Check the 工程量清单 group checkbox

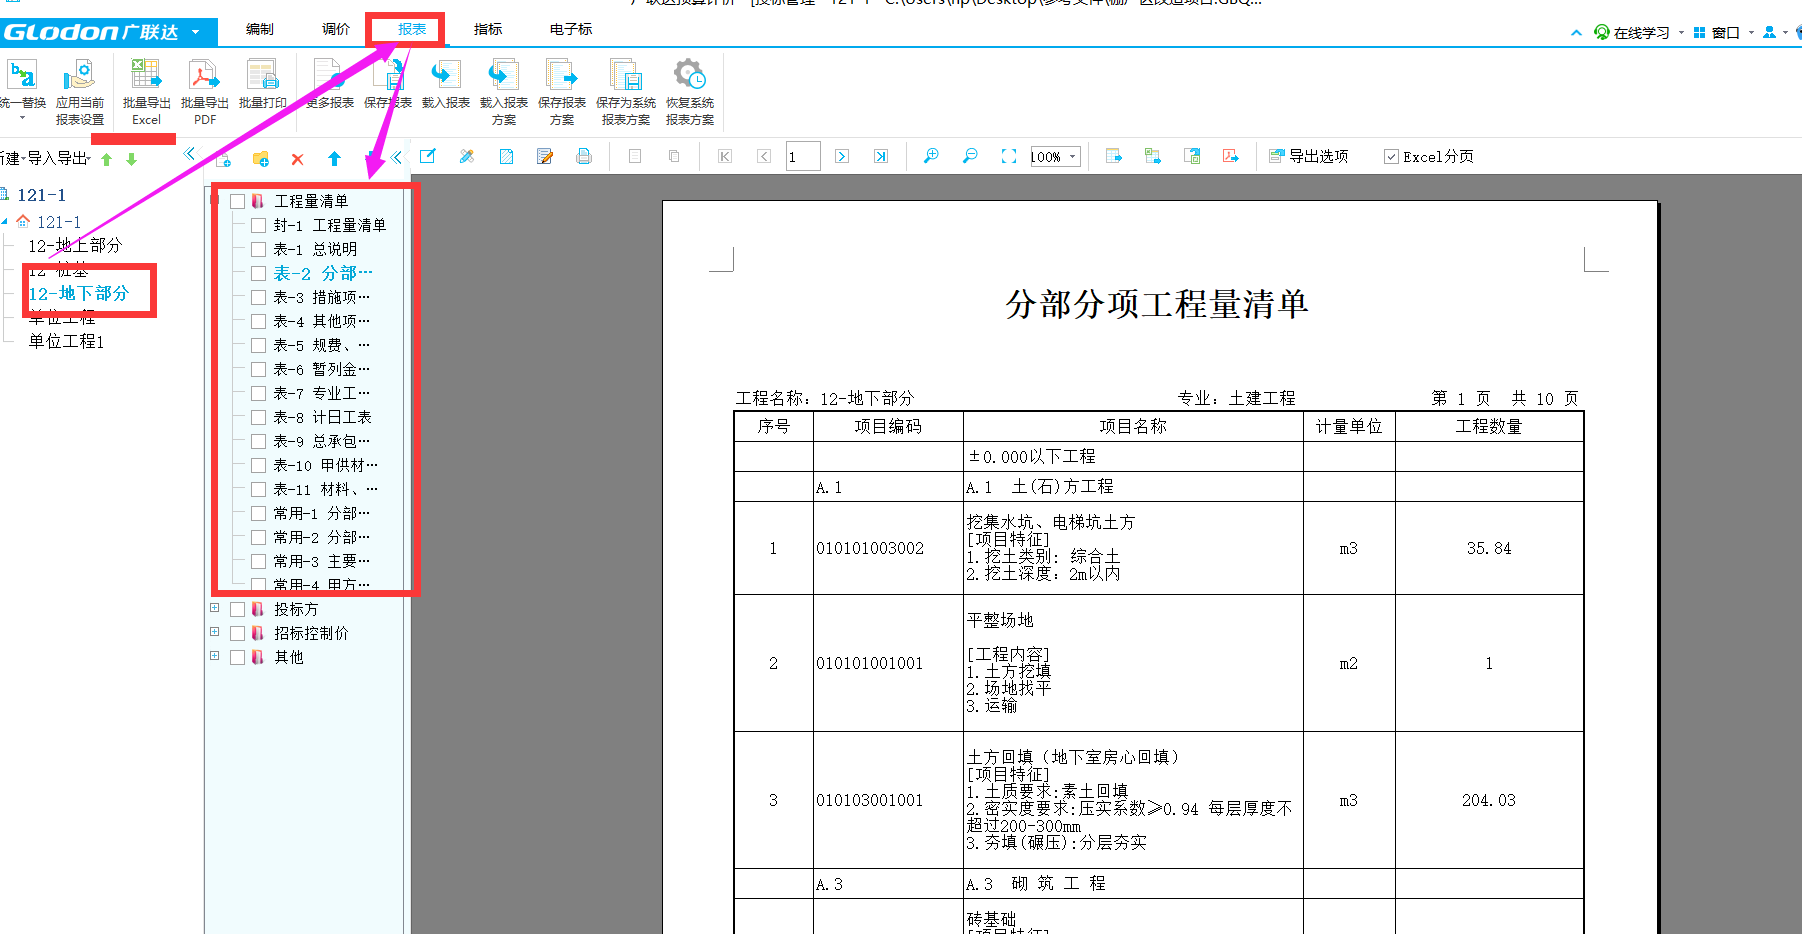tap(237, 202)
